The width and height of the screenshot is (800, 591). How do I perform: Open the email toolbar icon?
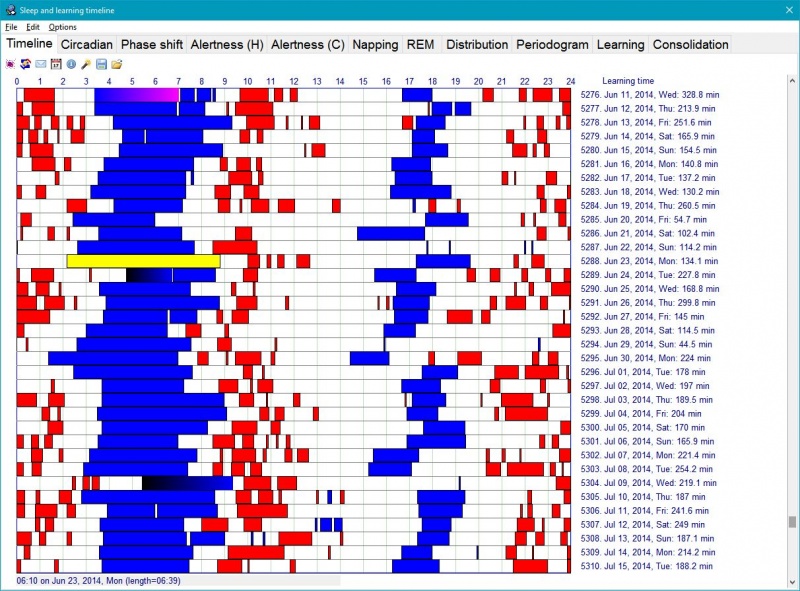[x=38, y=63]
